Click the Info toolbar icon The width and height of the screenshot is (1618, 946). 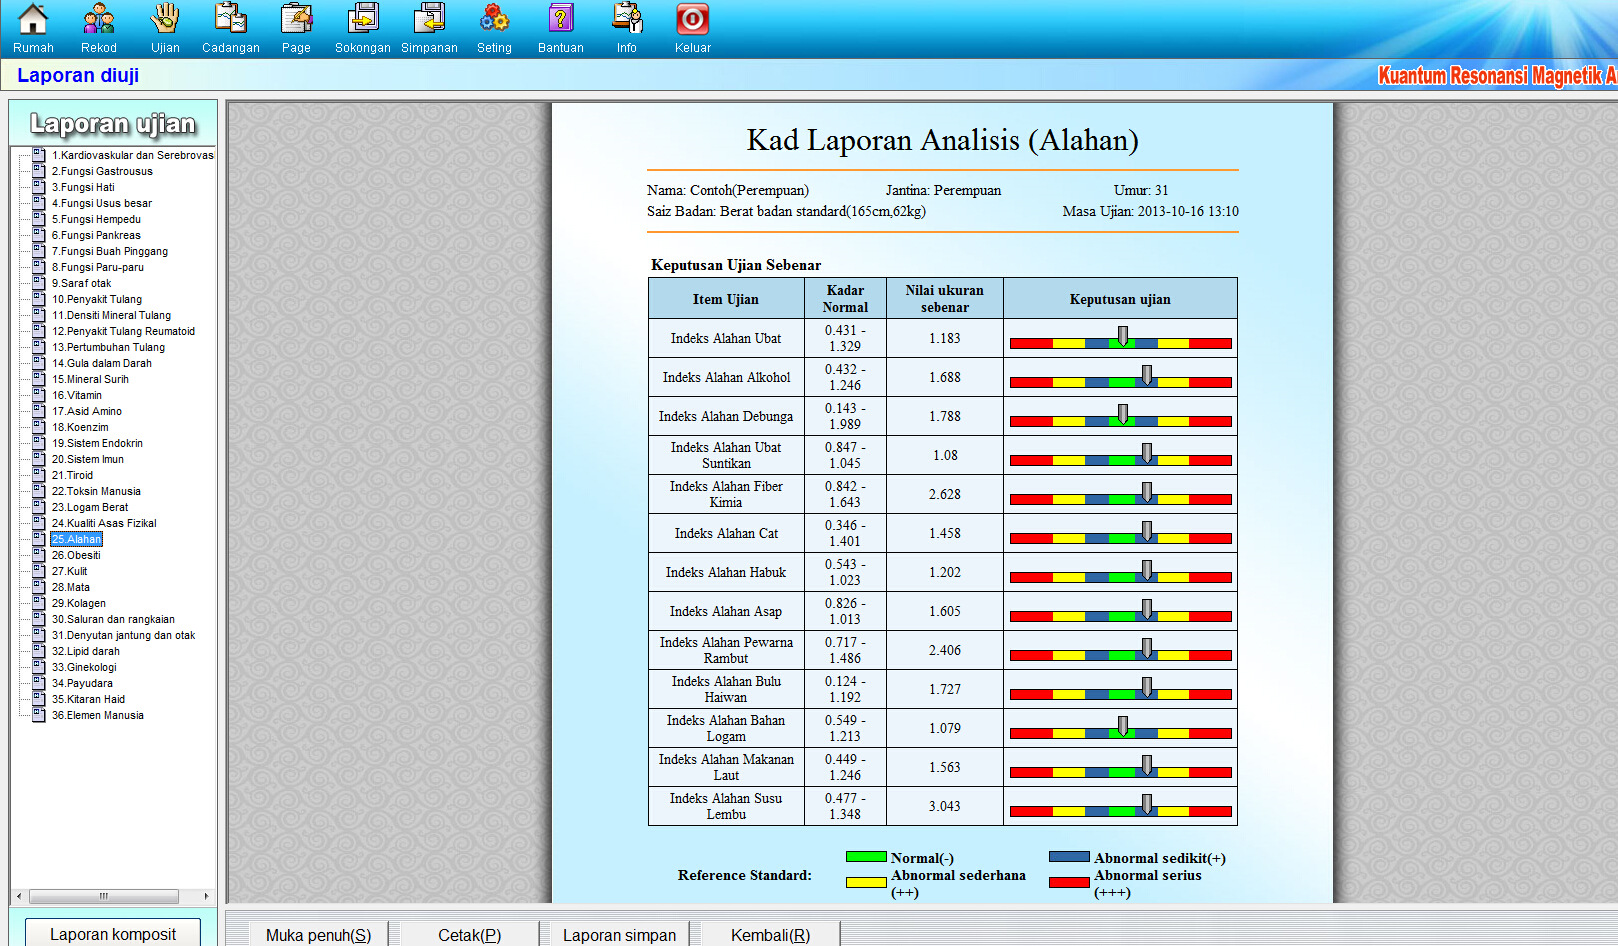[627, 28]
